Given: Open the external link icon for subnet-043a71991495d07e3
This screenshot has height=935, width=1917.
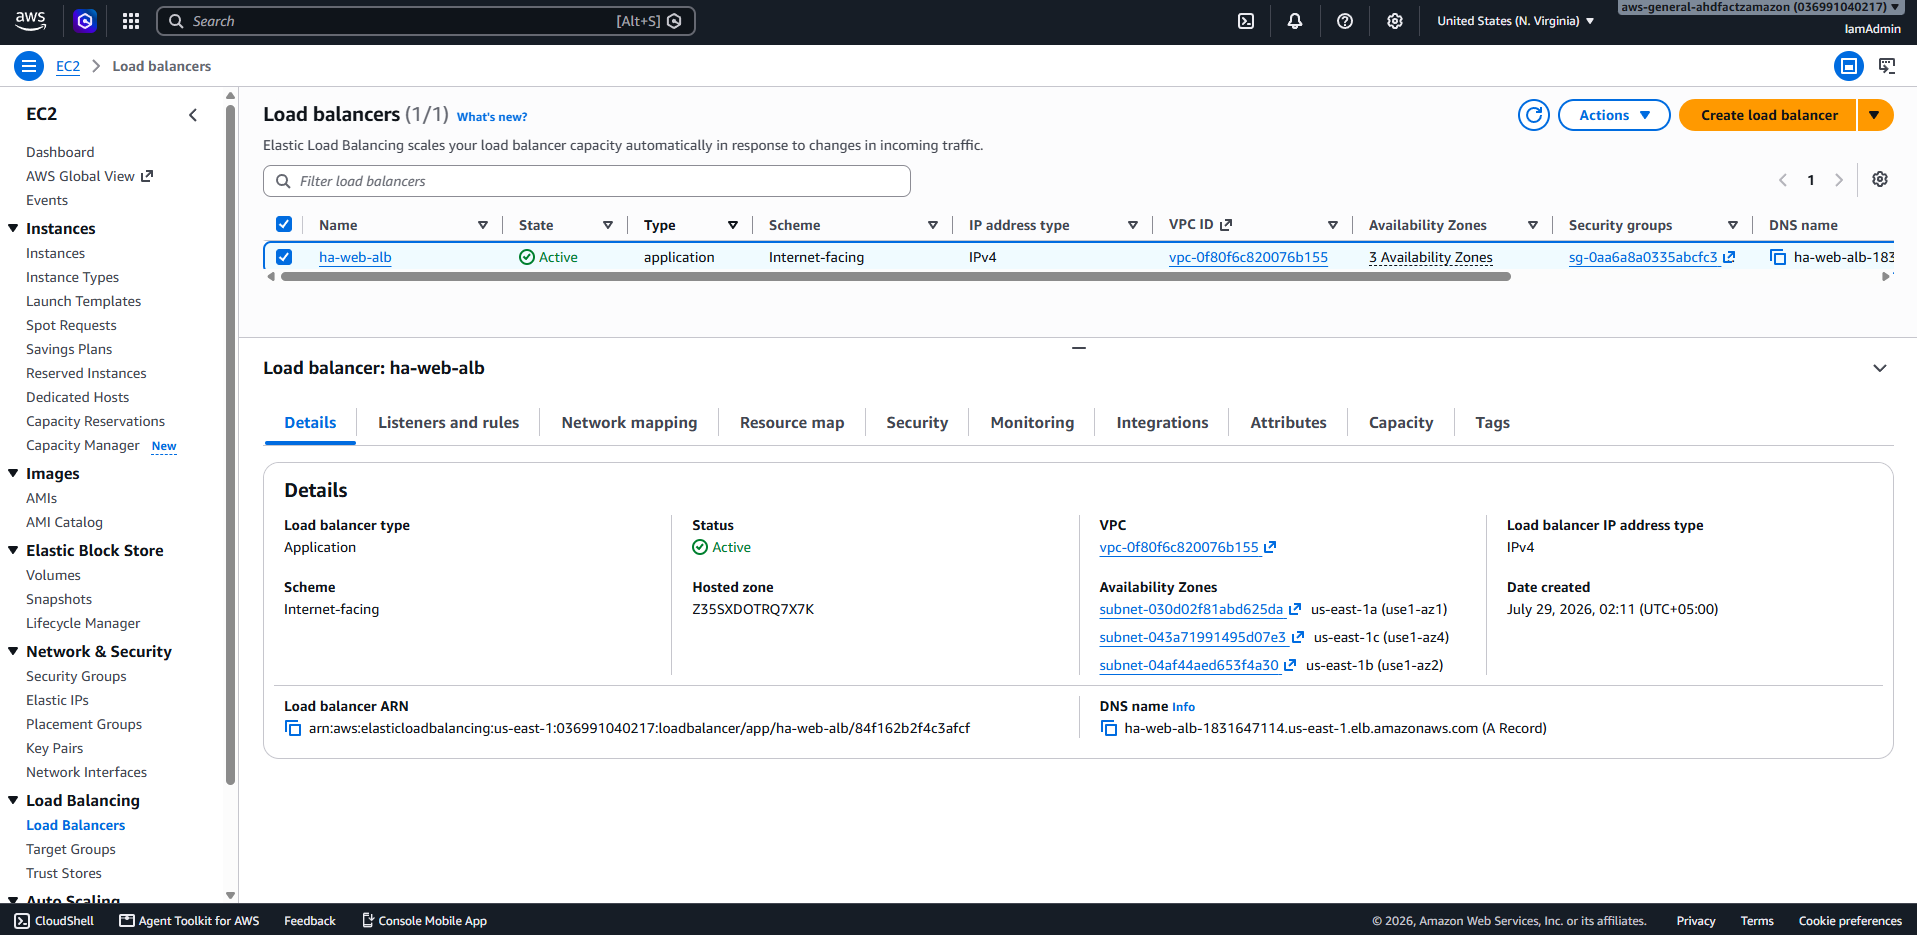Looking at the screenshot, I should pos(1298,637).
